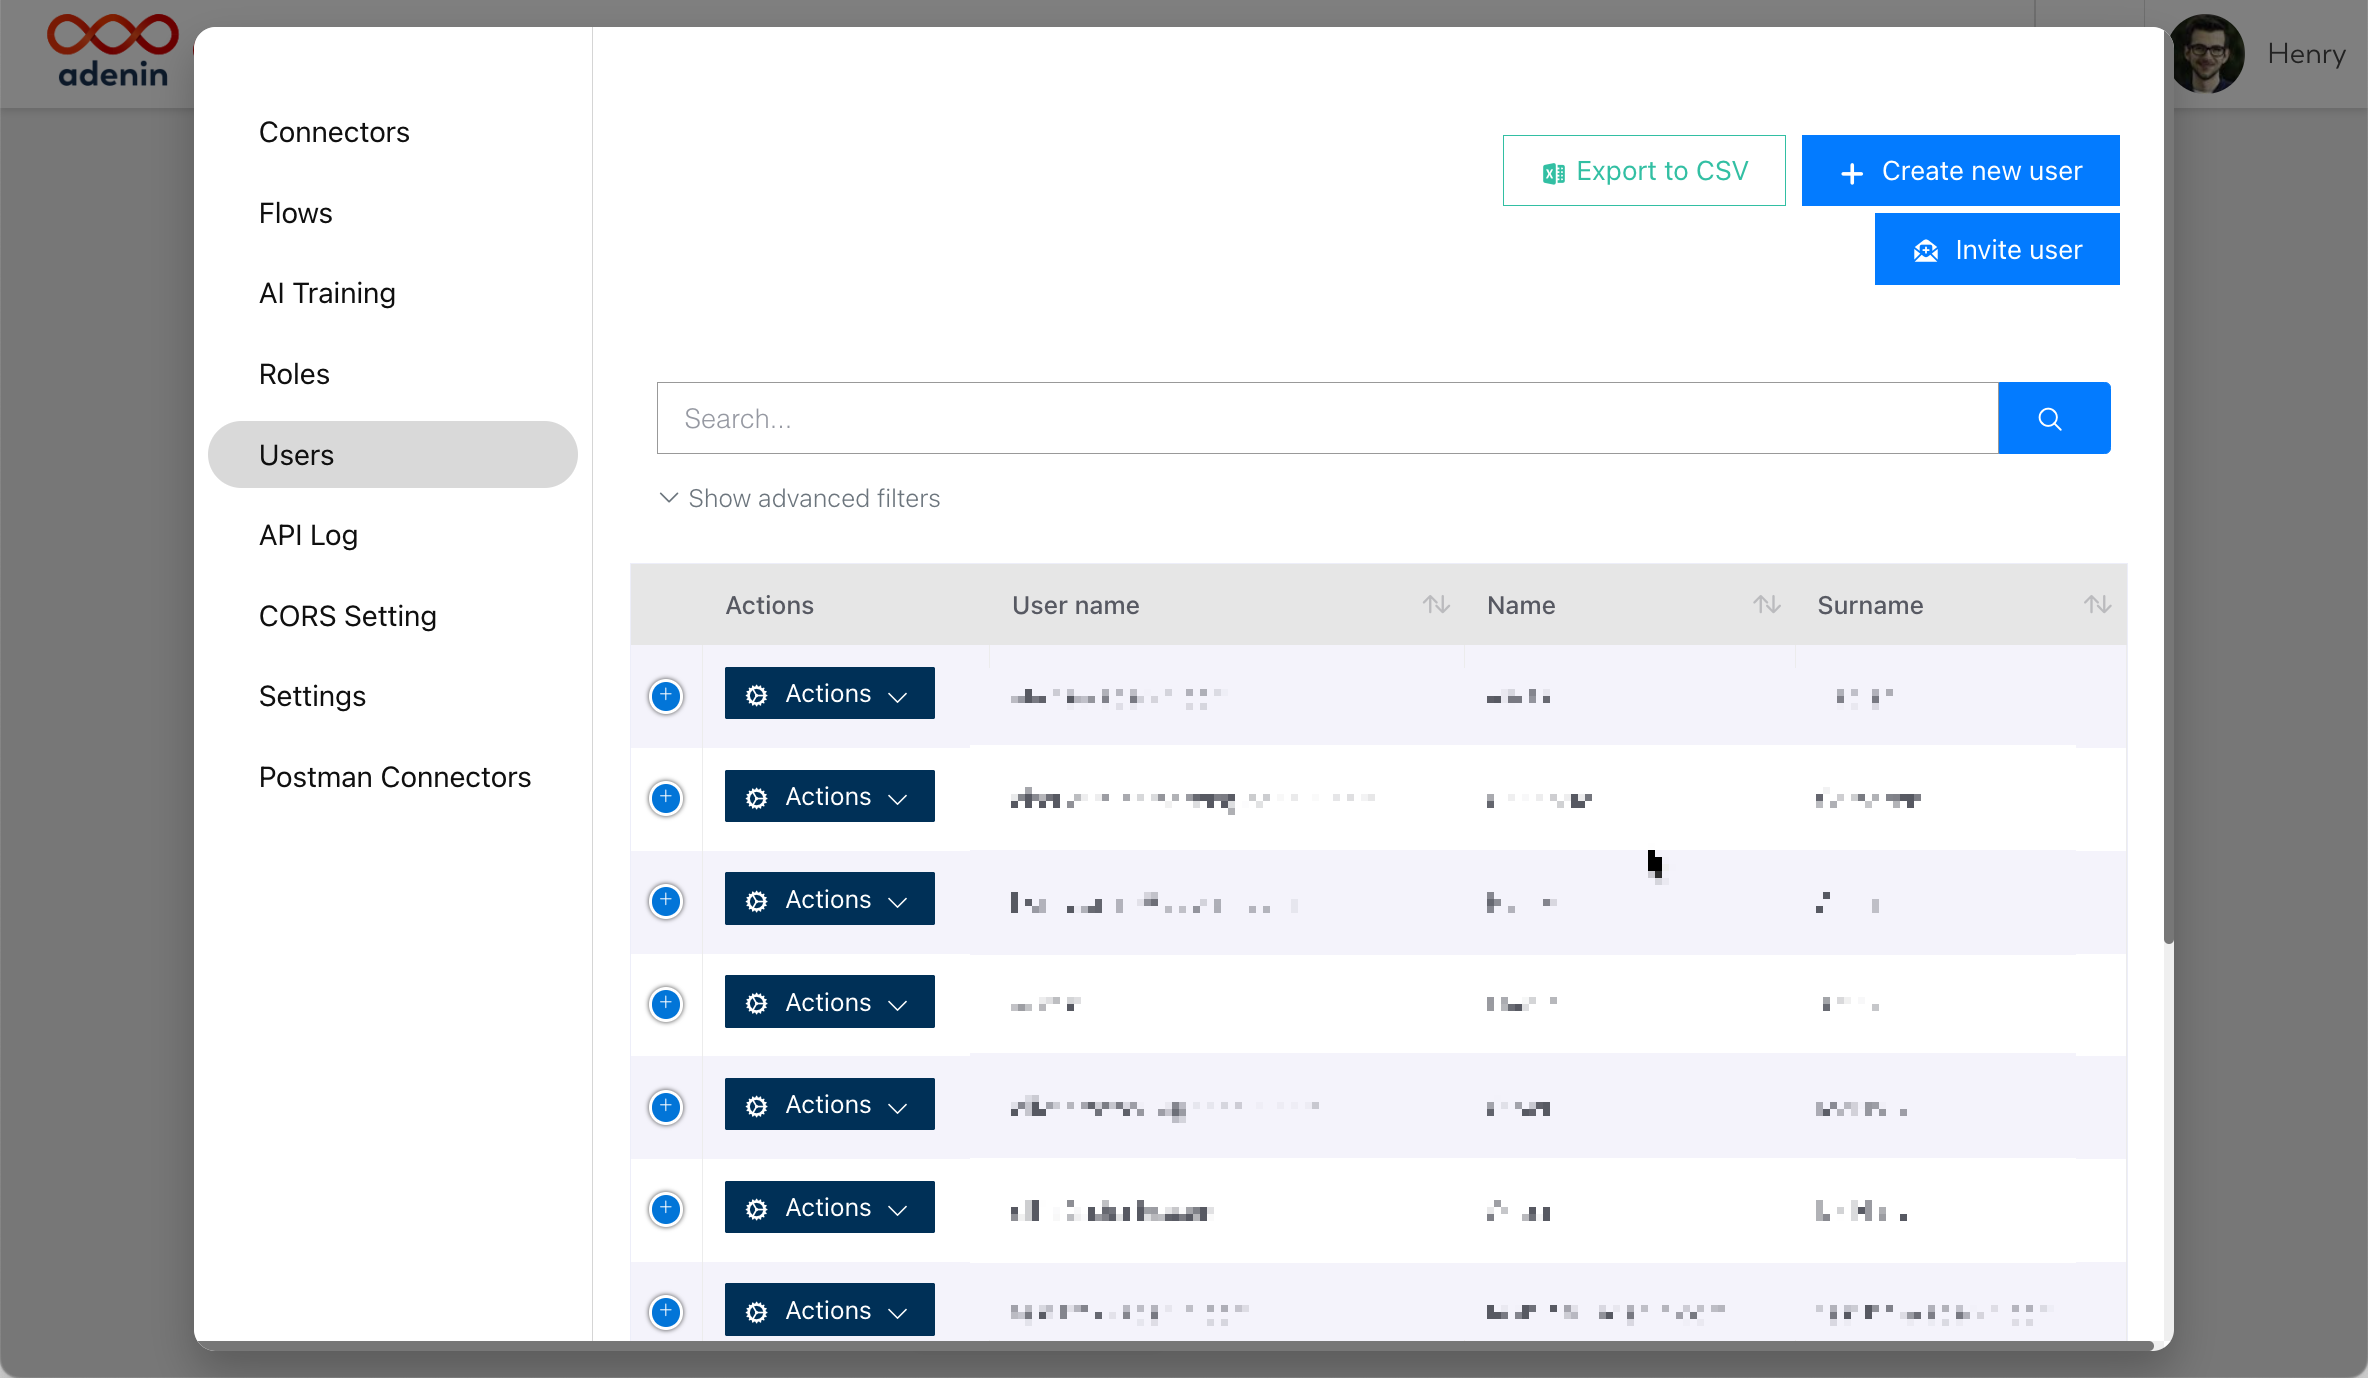Expand the first user row plus icon
2368x1378 pixels.
(x=666, y=695)
